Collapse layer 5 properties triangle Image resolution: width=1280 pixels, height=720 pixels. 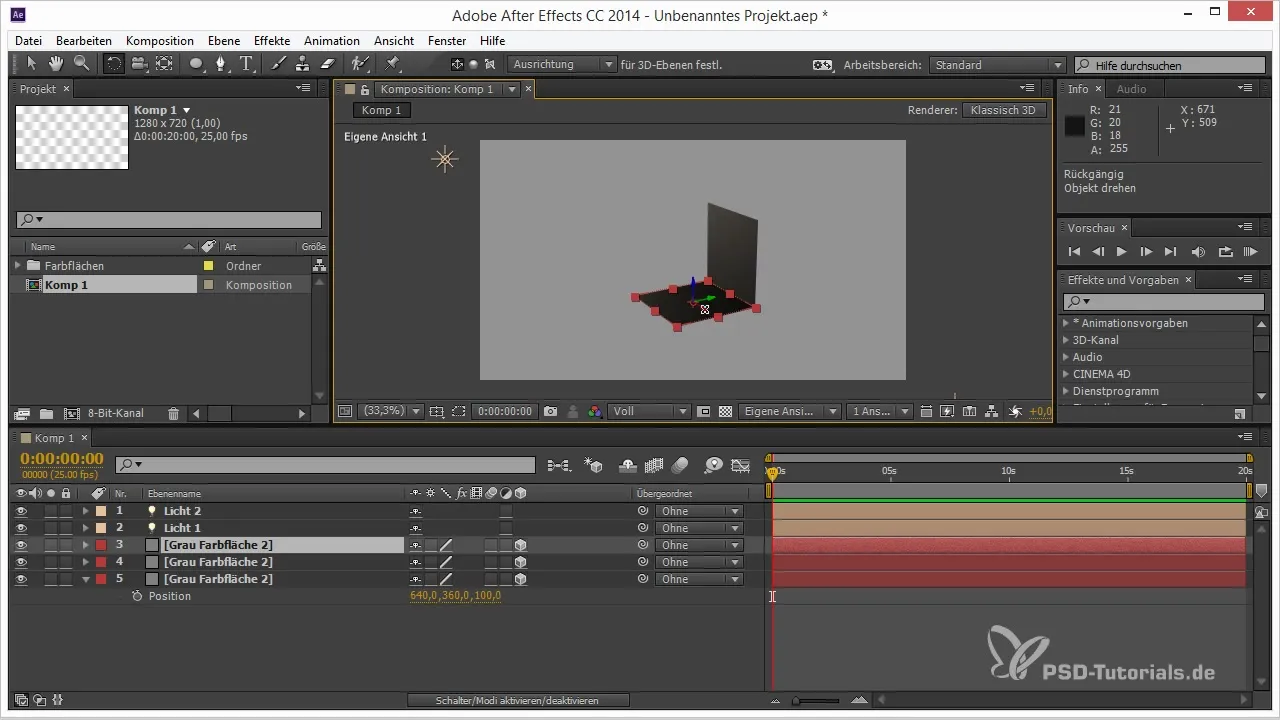pos(86,579)
